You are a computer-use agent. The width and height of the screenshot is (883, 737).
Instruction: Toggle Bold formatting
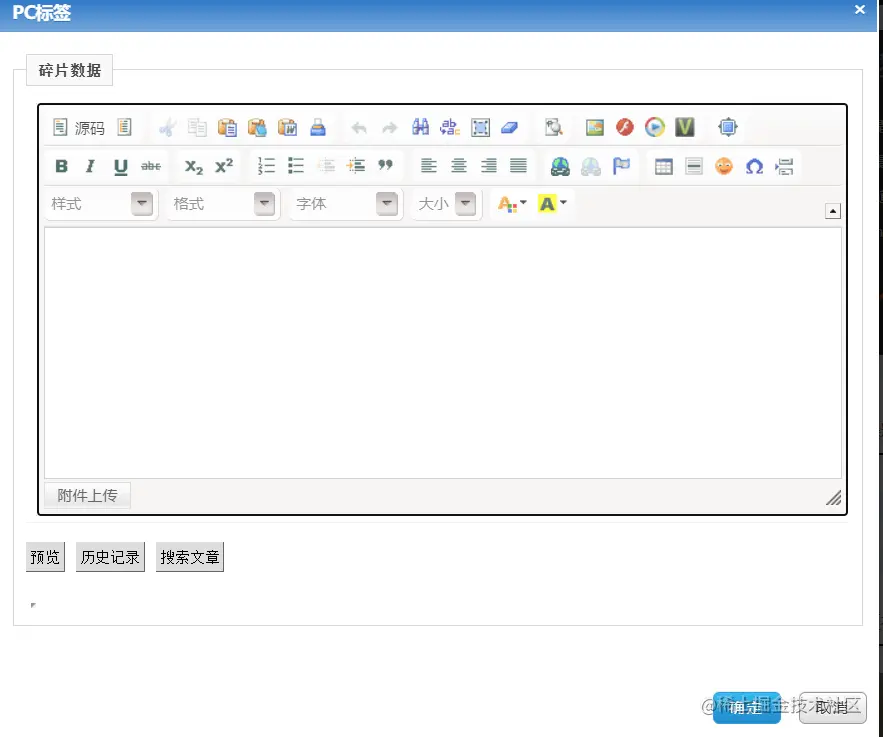(61, 166)
